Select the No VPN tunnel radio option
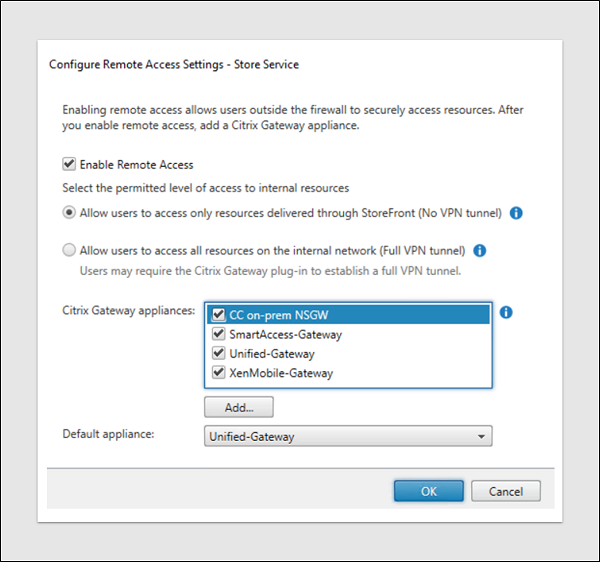This screenshot has height=562, width=600. (x=69, y=213)
